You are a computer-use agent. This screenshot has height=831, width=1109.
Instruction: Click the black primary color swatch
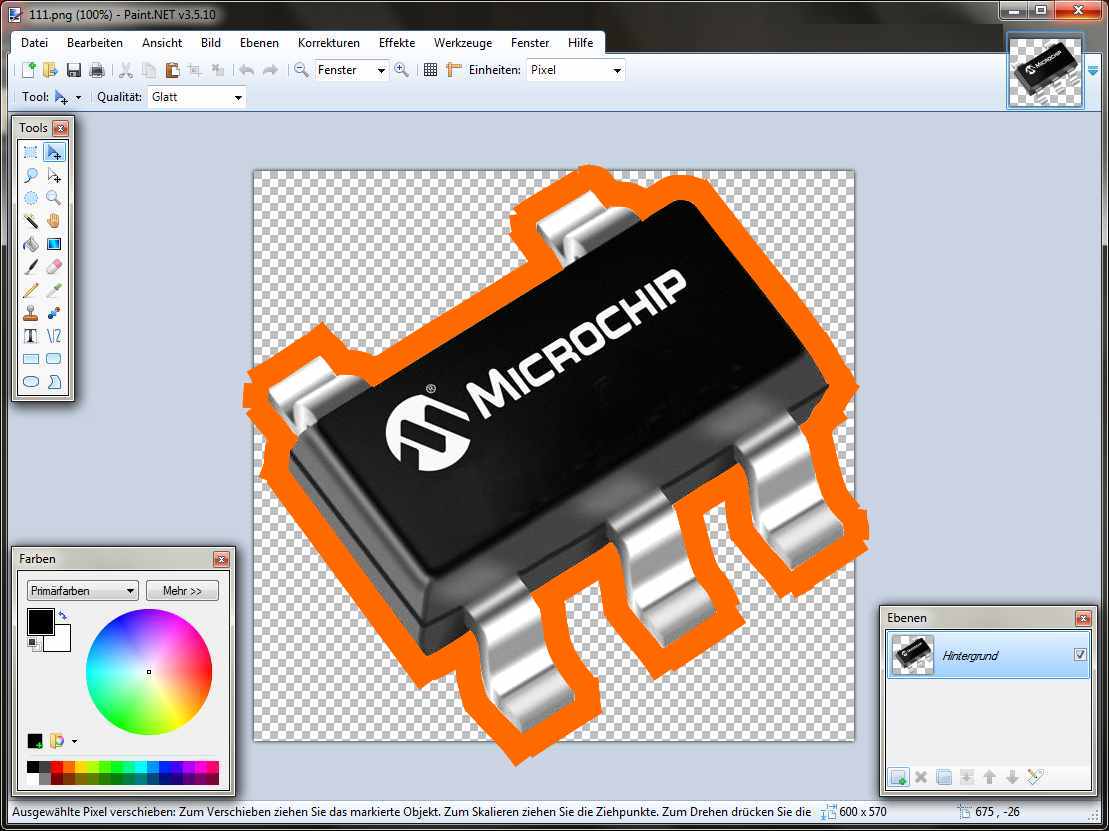(40, 622)
